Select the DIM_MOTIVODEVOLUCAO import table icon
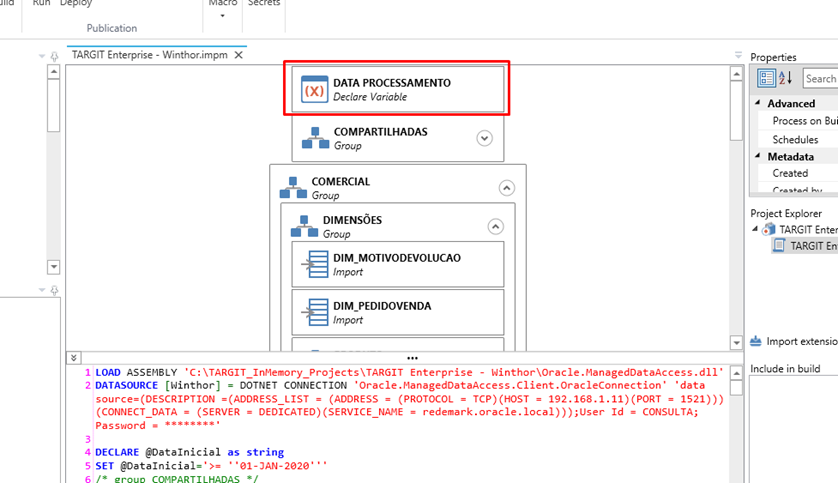The image size is (838, 483). 315,264
